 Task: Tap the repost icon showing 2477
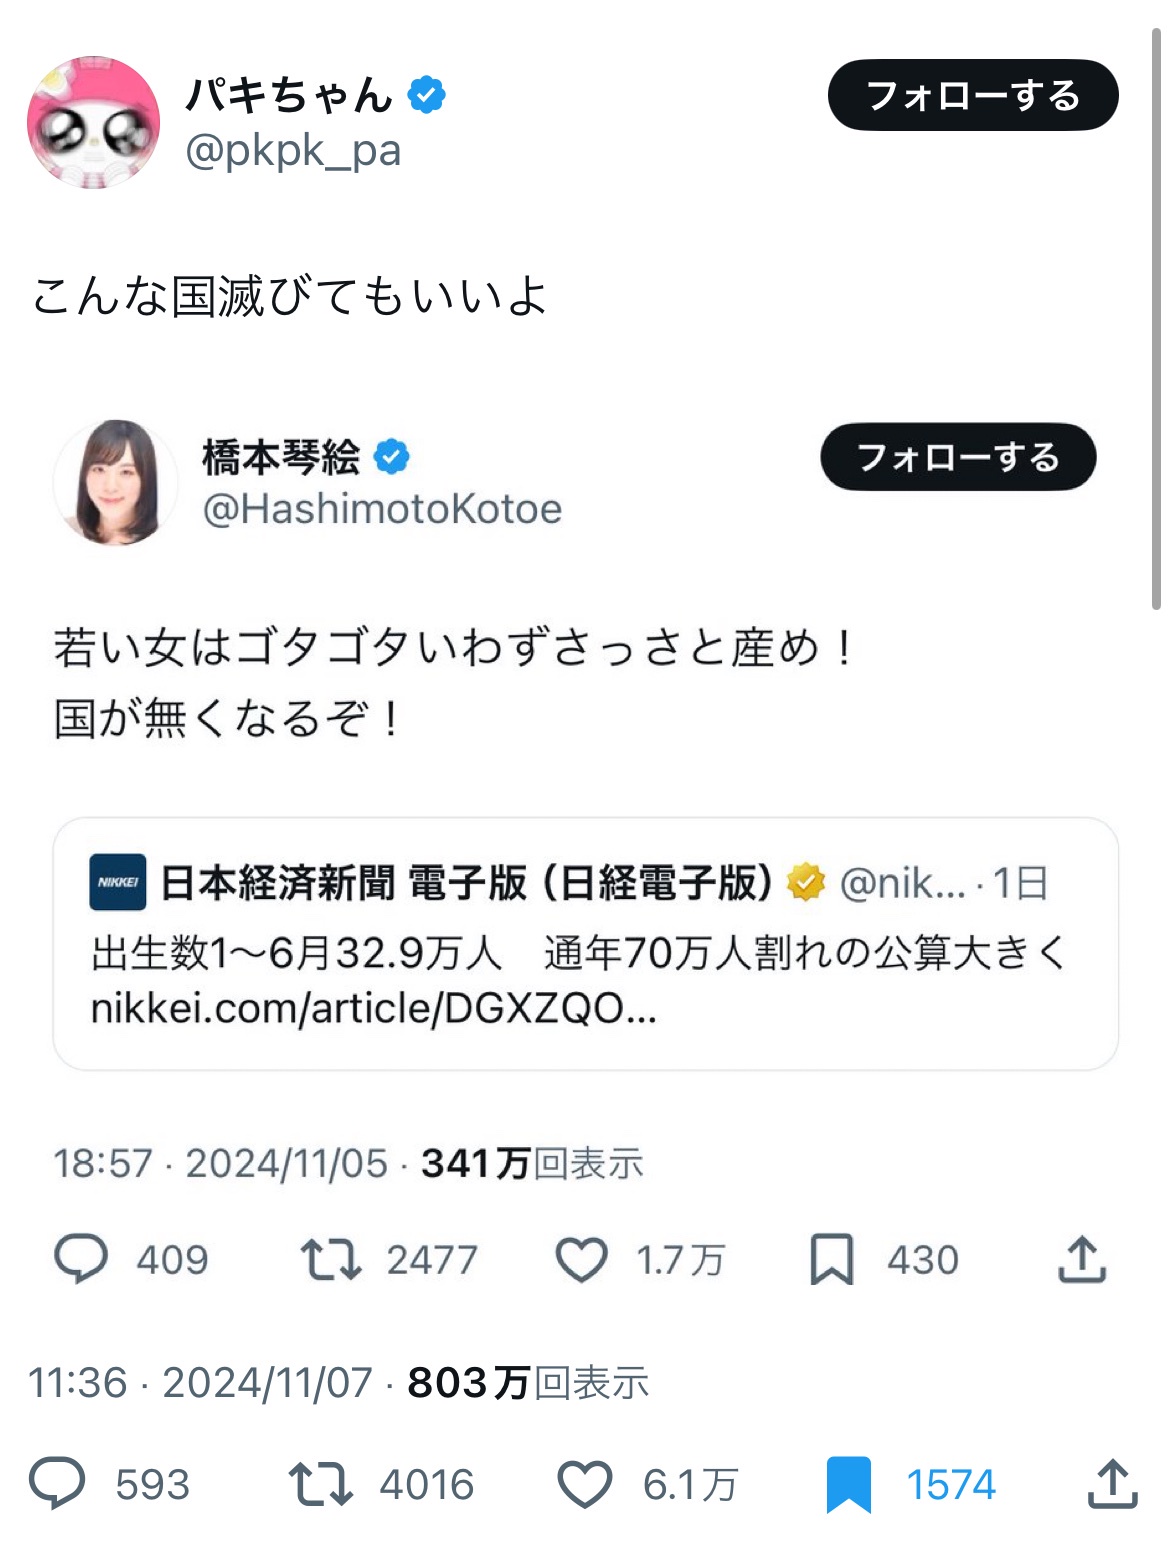[331, 1260]
